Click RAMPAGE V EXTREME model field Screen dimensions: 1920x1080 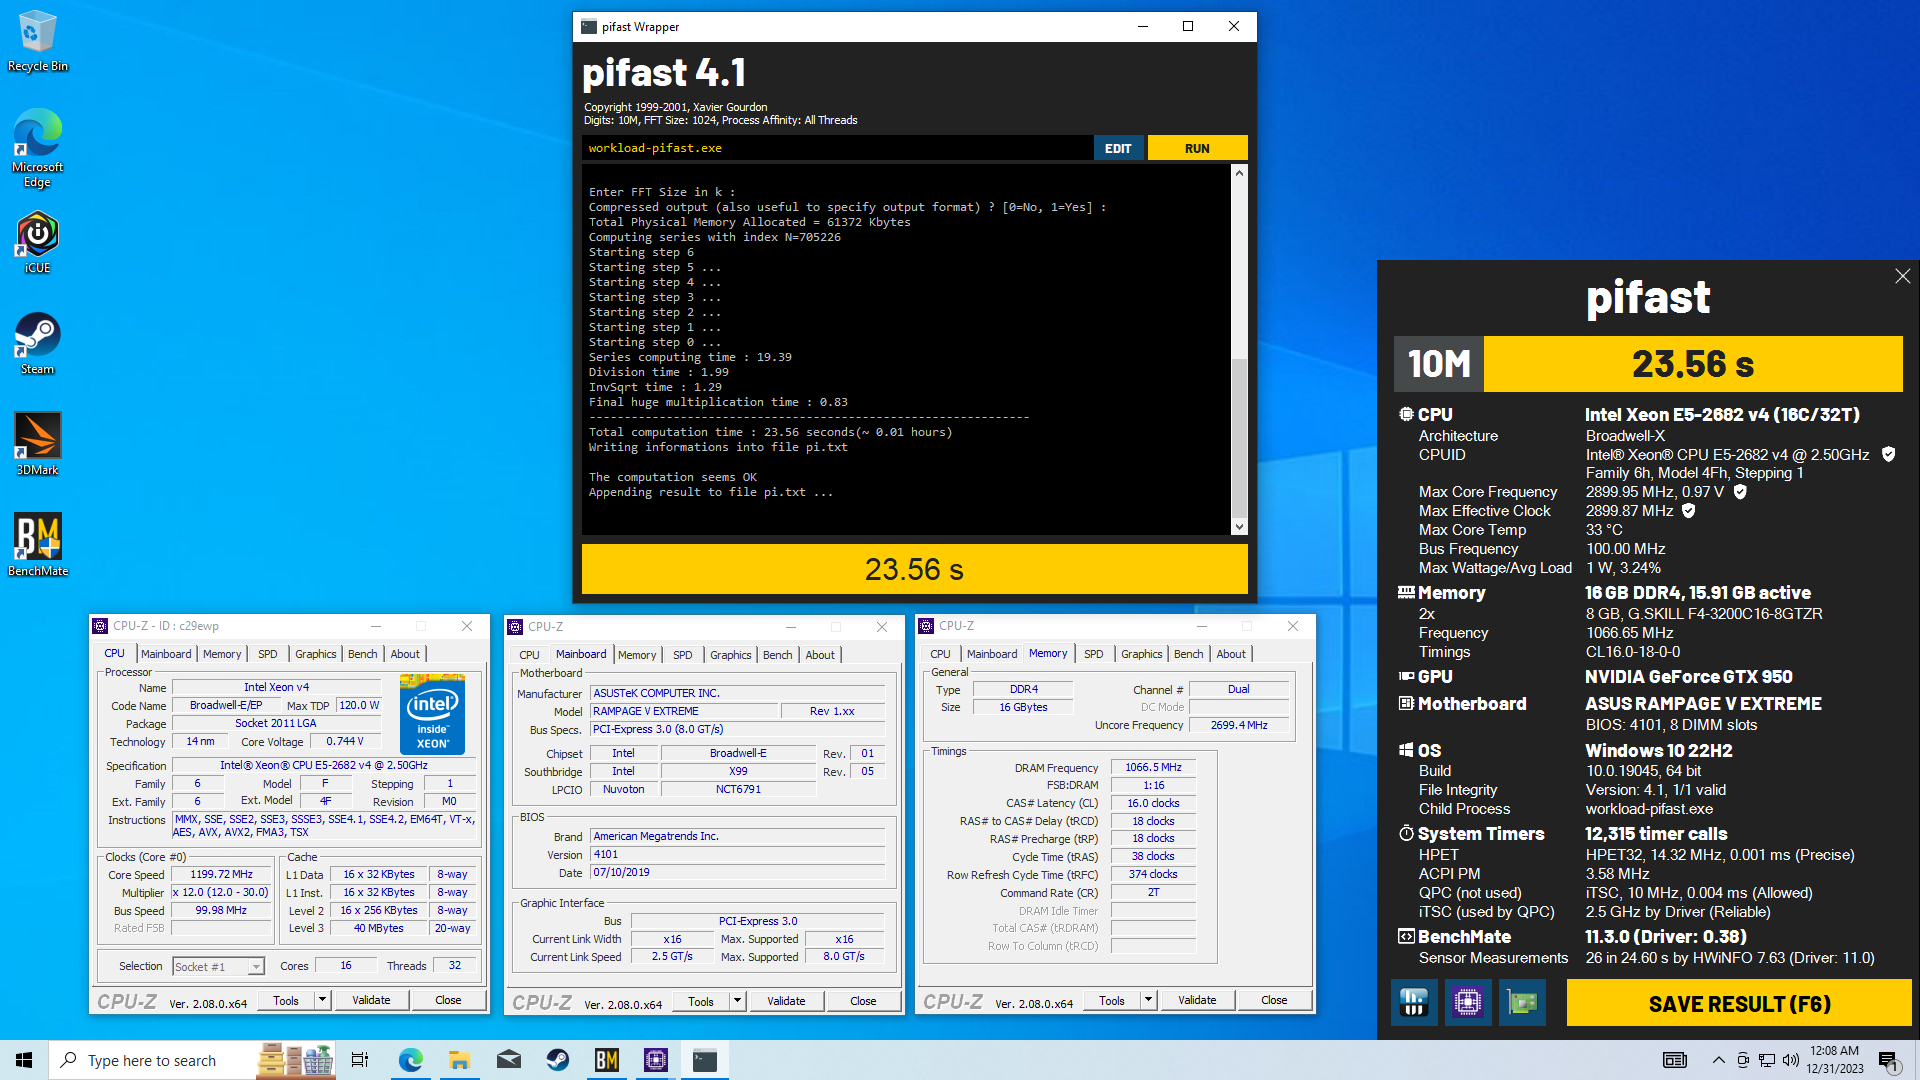pyautogui.click(x=683, y=711)
